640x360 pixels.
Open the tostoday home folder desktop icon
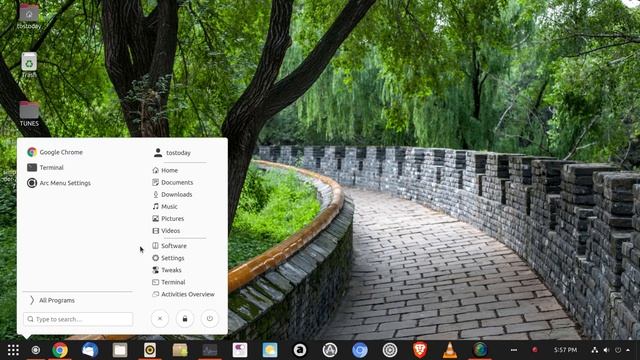[29, 16]
